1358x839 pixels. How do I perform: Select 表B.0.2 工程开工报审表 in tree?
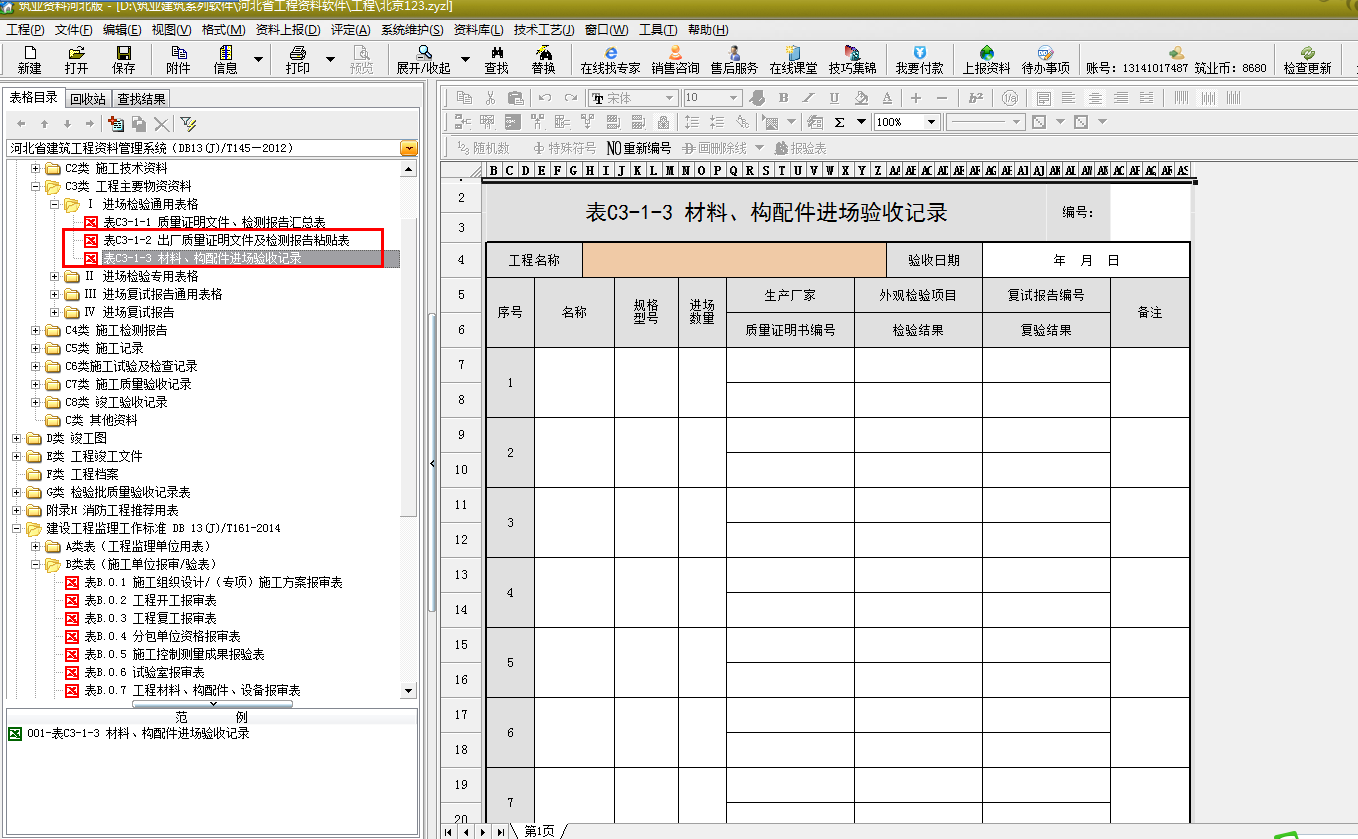coord(150,601)
